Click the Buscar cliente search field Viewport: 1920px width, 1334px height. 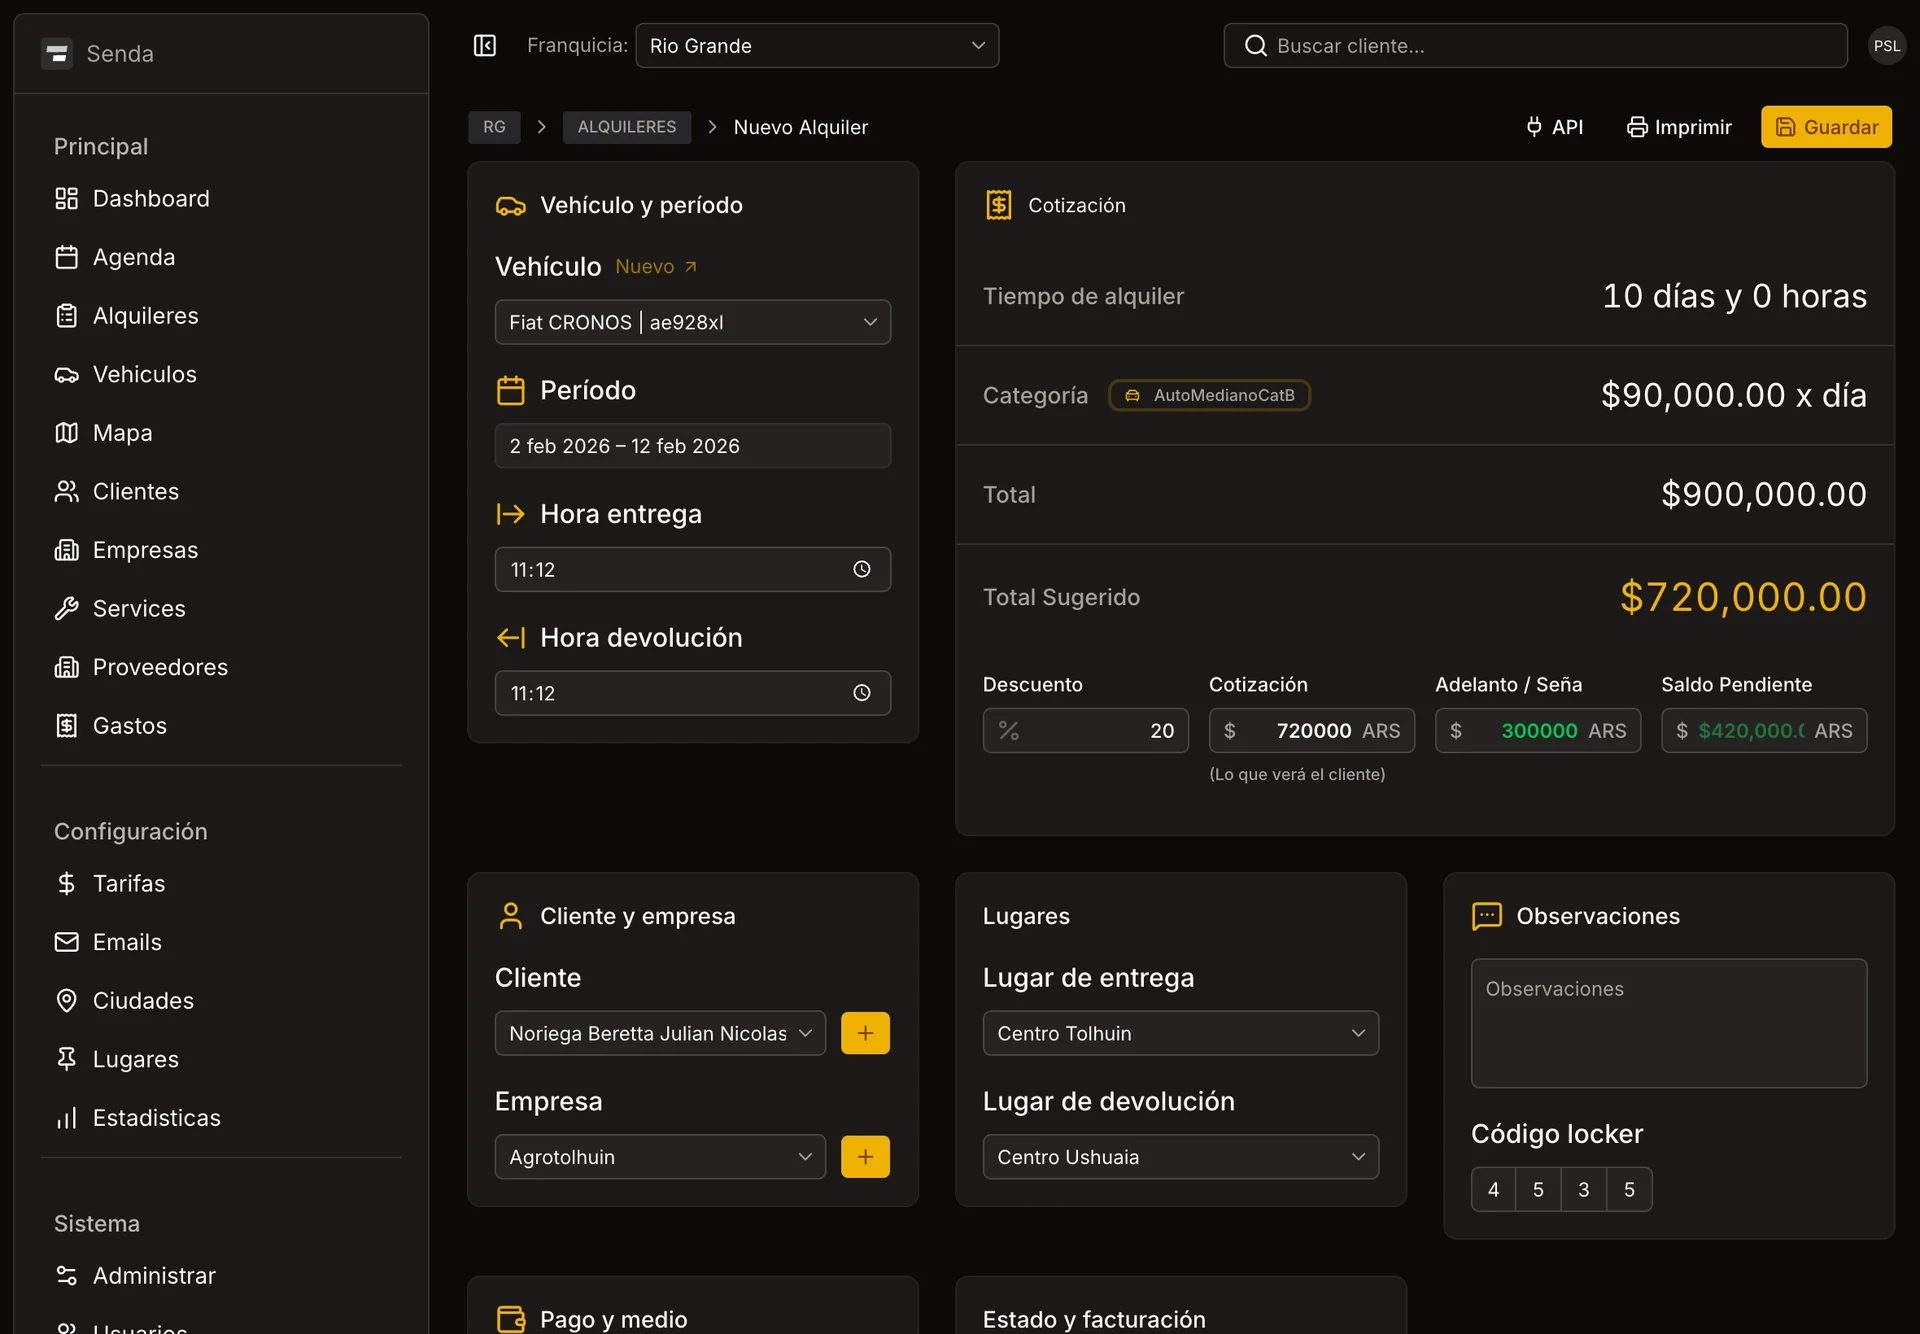(x=1535, y=46)
